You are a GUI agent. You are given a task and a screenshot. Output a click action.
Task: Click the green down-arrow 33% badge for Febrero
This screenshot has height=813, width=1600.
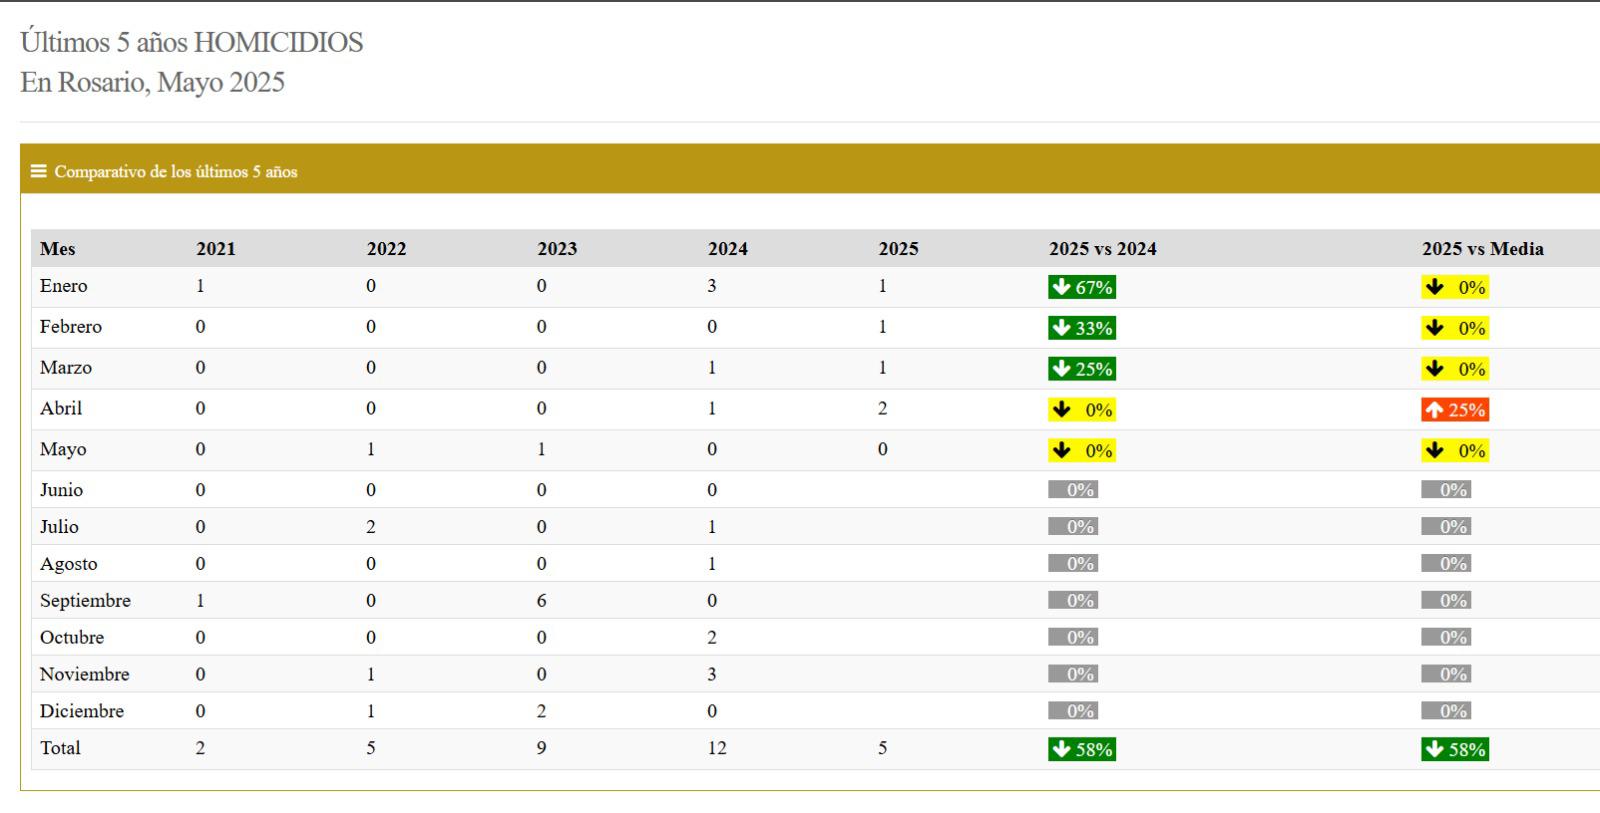tap(1081, 328)
